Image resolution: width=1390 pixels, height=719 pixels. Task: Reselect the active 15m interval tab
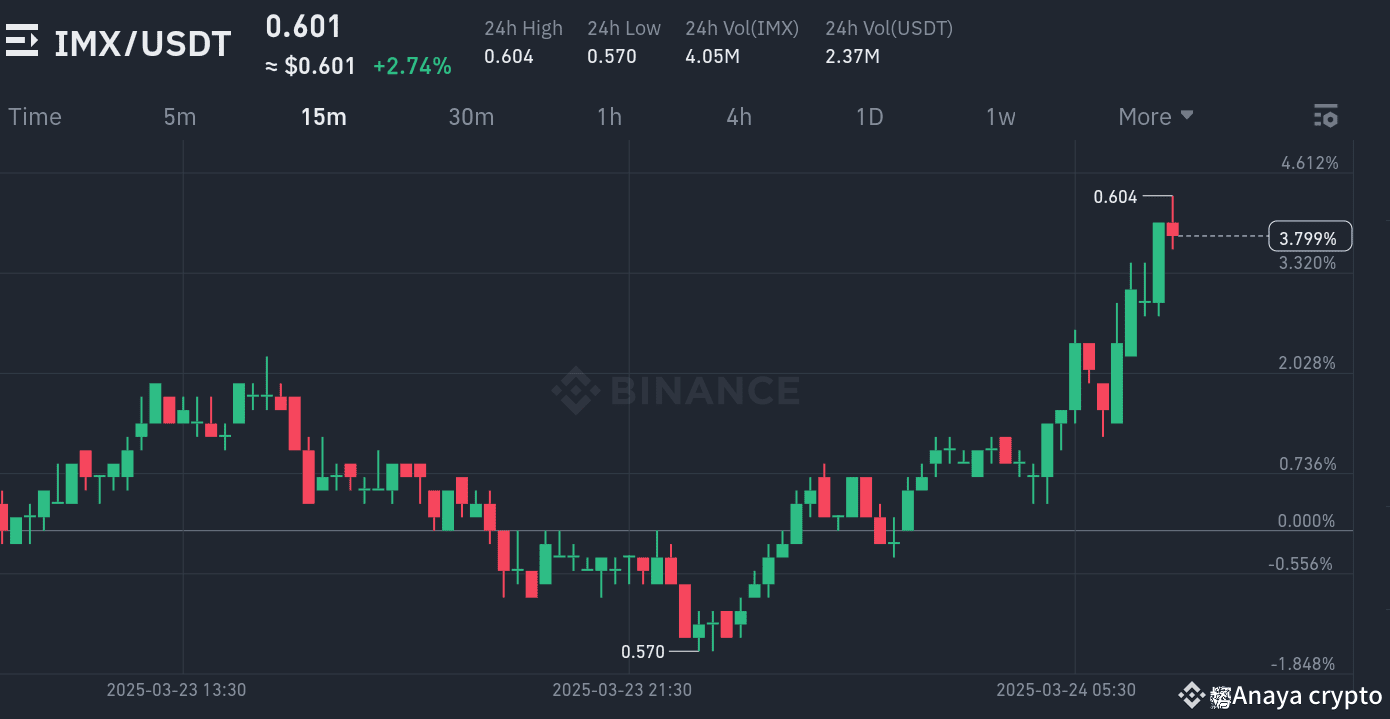[x=323, y=116]
